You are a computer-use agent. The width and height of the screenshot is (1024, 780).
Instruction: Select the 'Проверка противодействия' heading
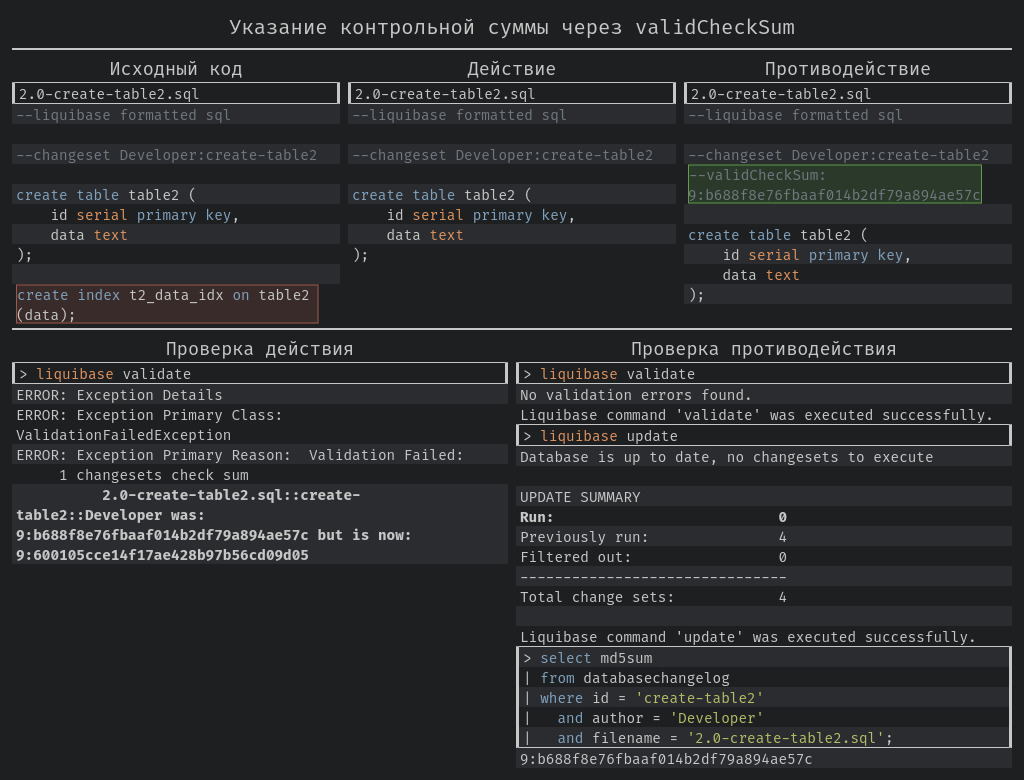point(763,349)
